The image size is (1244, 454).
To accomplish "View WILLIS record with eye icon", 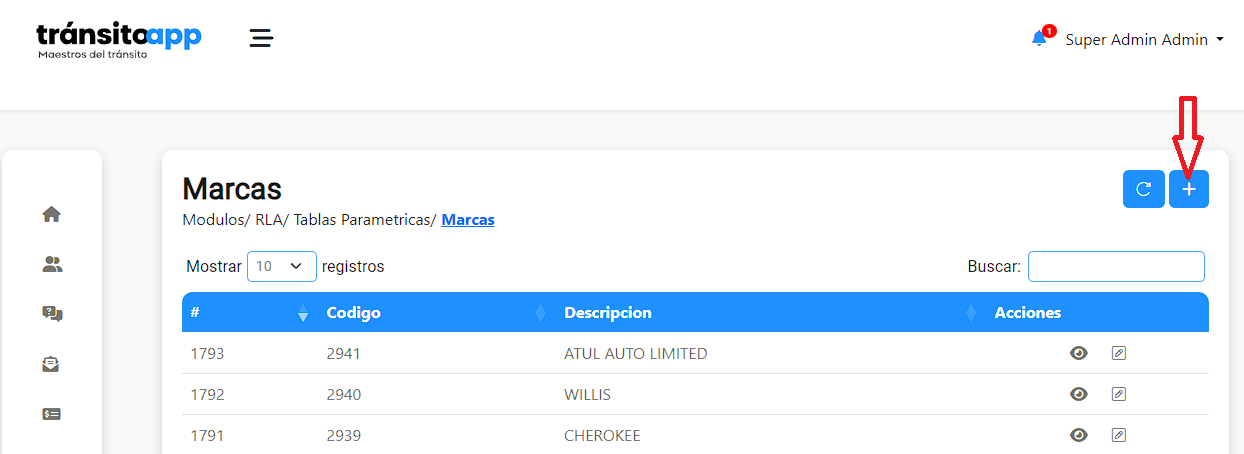I will tap(1078, 394).
